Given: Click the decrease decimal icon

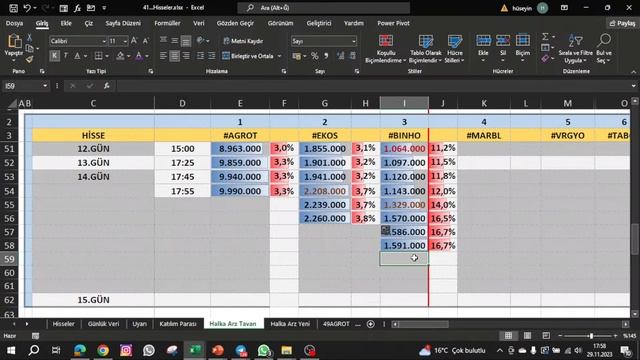Looking at the screenshot, I should click(x=353, y=56).
